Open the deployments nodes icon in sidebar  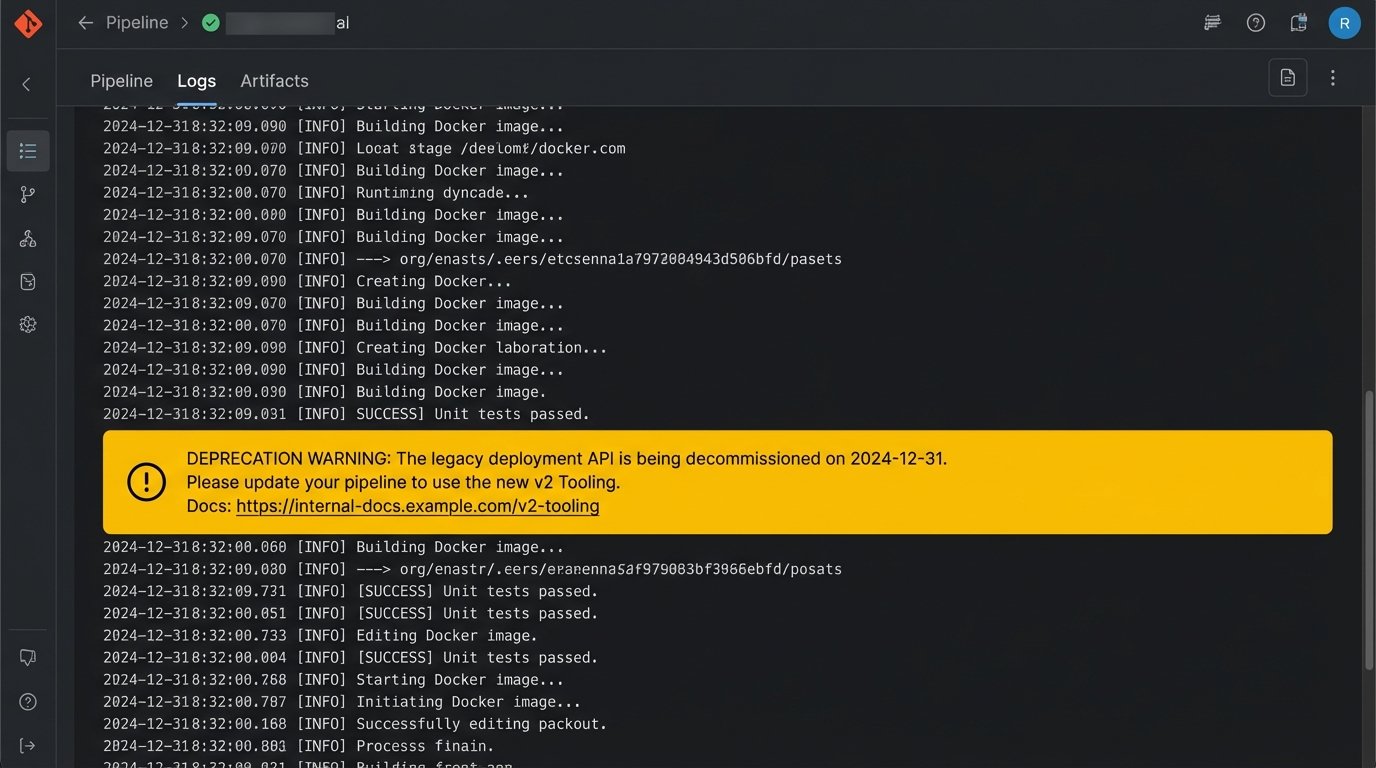[28, 239]
